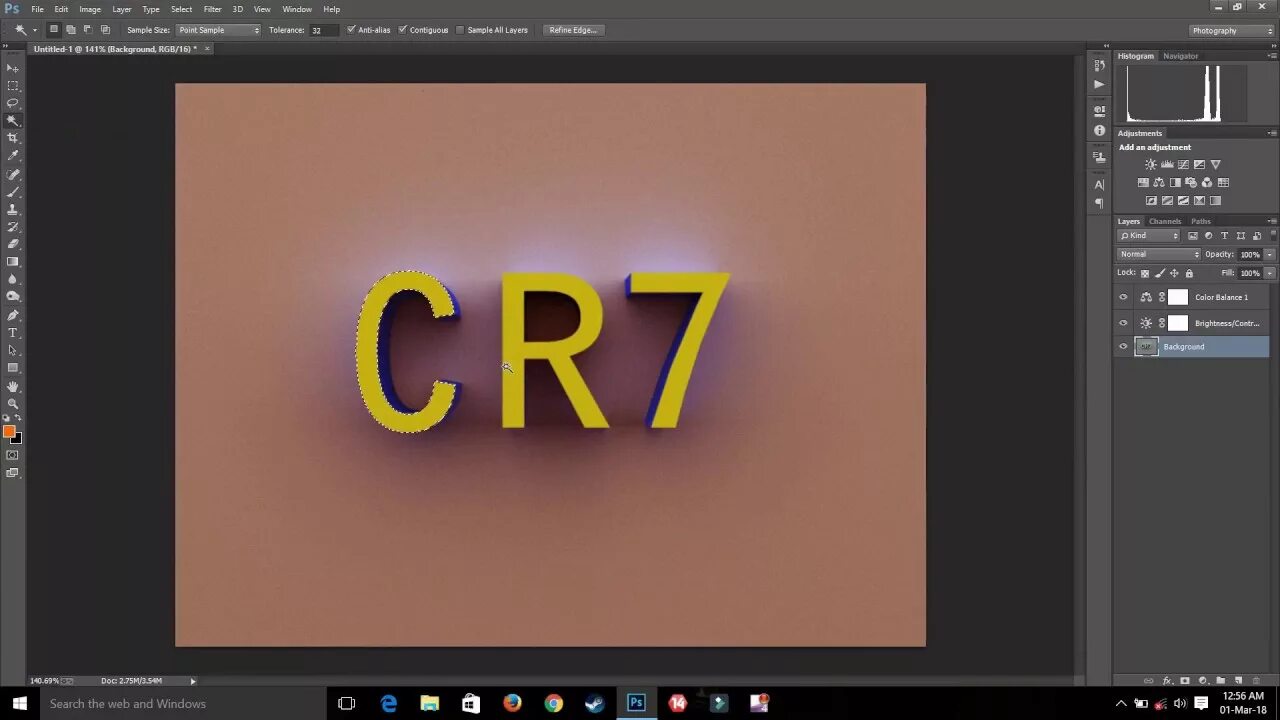Viewport: 1280px width, 720px height.
Task: Select the Lasso tool
Action: click(x=13, y=103)
